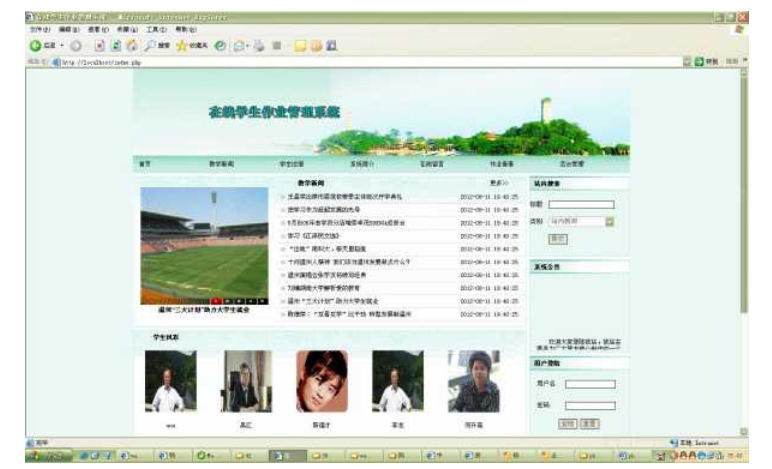Viewport: 772px width, 469px height.
Task: Click the stadium slideshow image
Action: pyautogui.click(x=204, y=246)
